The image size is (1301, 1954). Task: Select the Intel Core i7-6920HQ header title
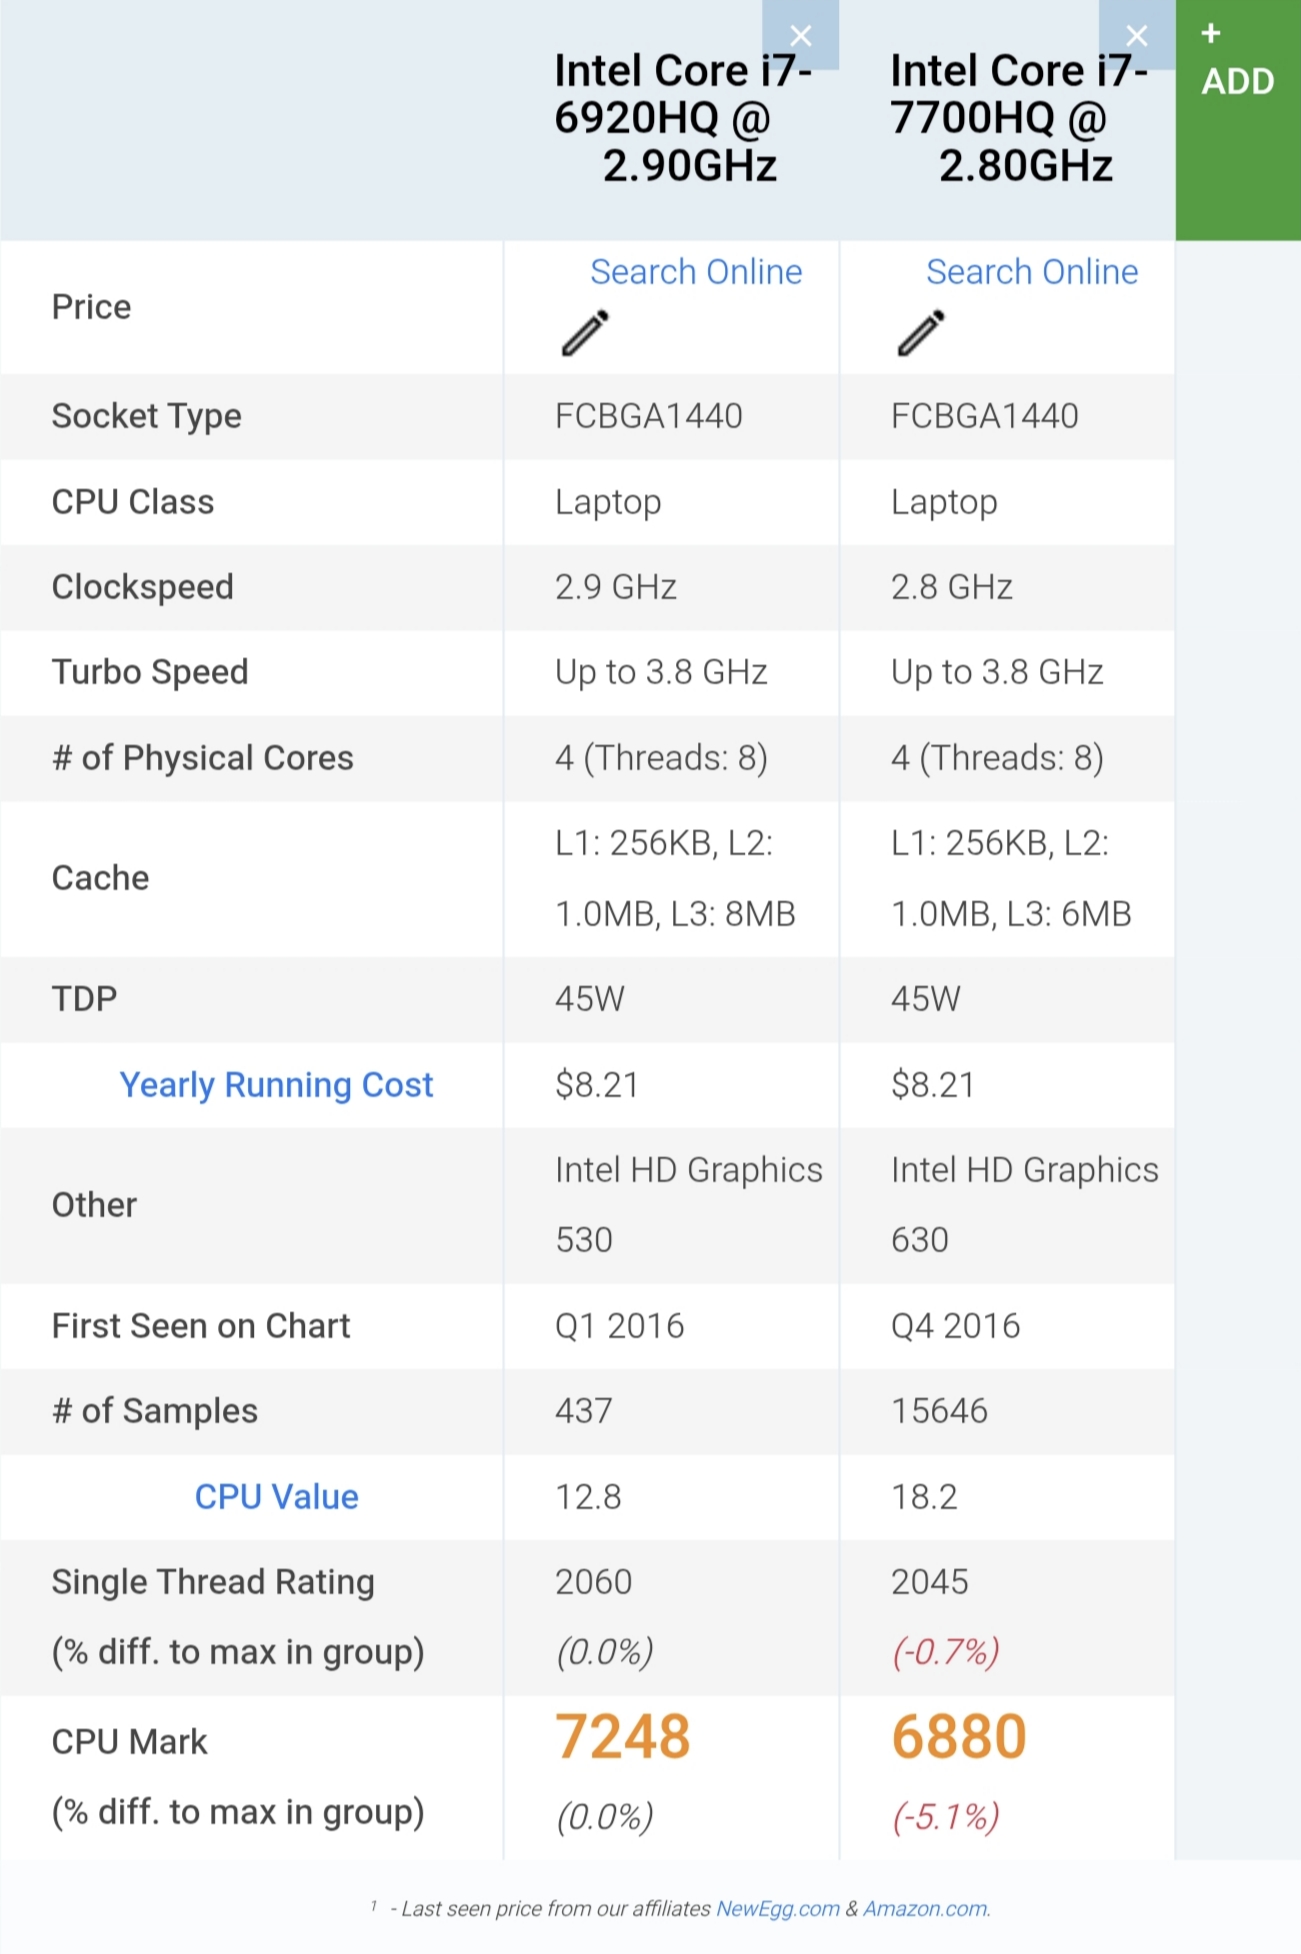click(x=682, y=118)
